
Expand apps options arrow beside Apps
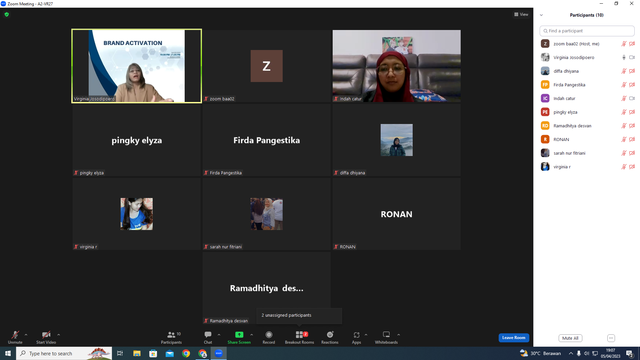(366, 335)
